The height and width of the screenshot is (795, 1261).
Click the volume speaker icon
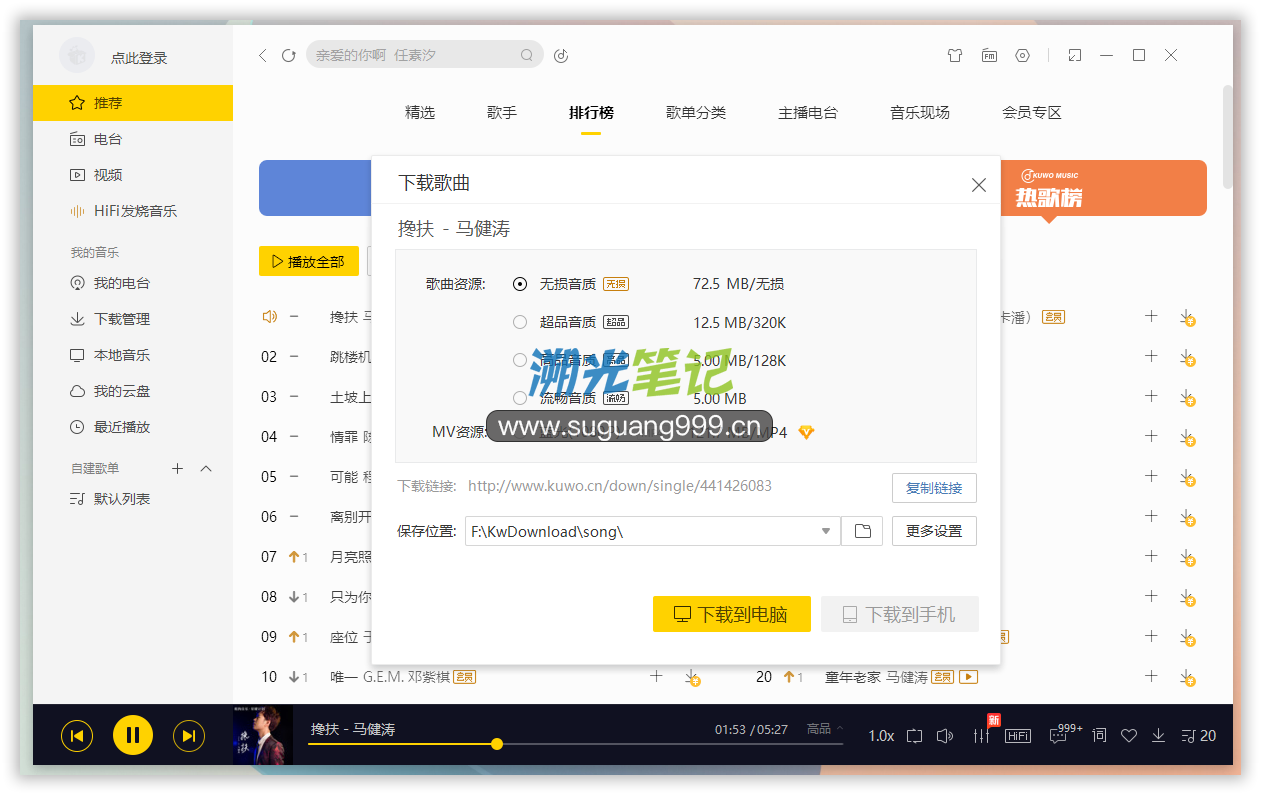(x=945, y=736)
